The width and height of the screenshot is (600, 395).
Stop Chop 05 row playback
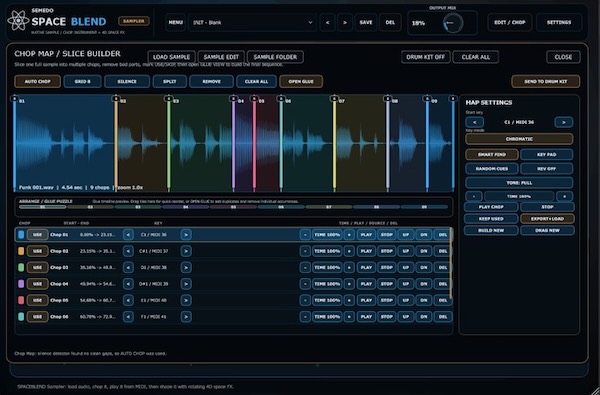386,300
